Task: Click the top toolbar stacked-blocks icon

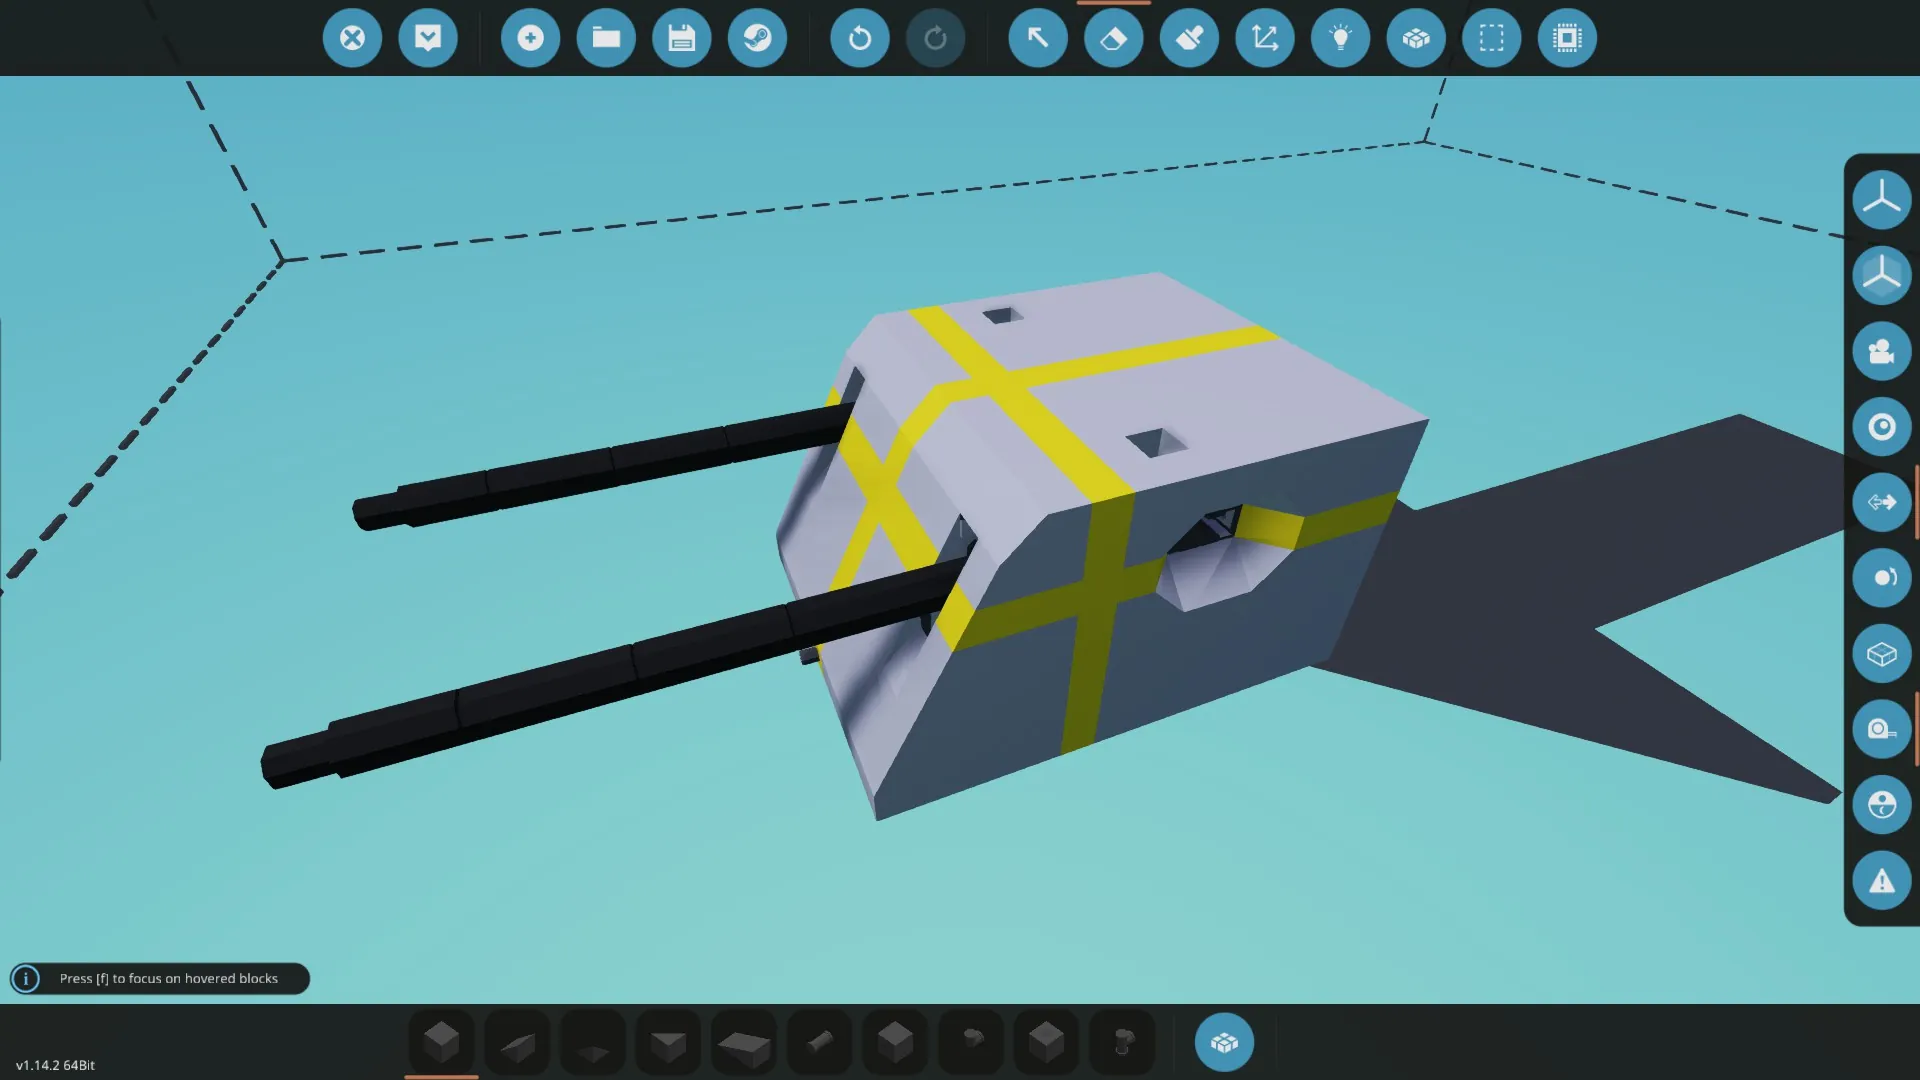Action: point(1416,38)
